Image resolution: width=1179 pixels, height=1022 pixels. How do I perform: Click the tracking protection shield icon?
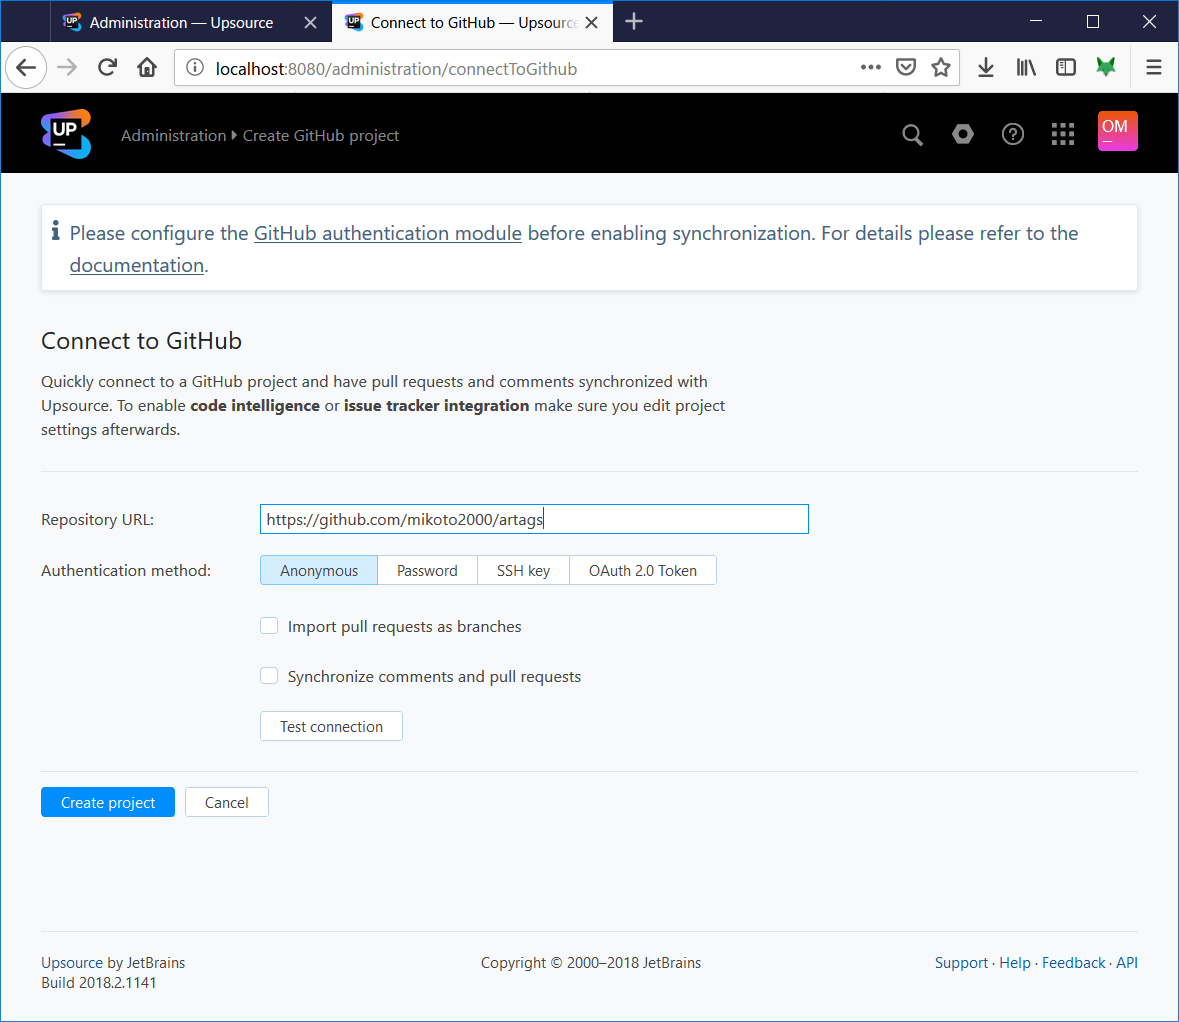pos(906,67)
